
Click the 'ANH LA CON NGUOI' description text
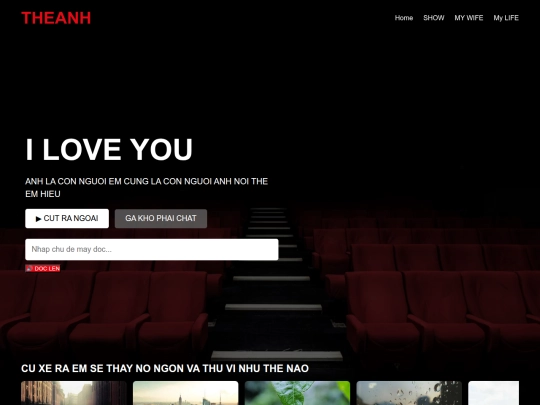[x=146, y=187]
